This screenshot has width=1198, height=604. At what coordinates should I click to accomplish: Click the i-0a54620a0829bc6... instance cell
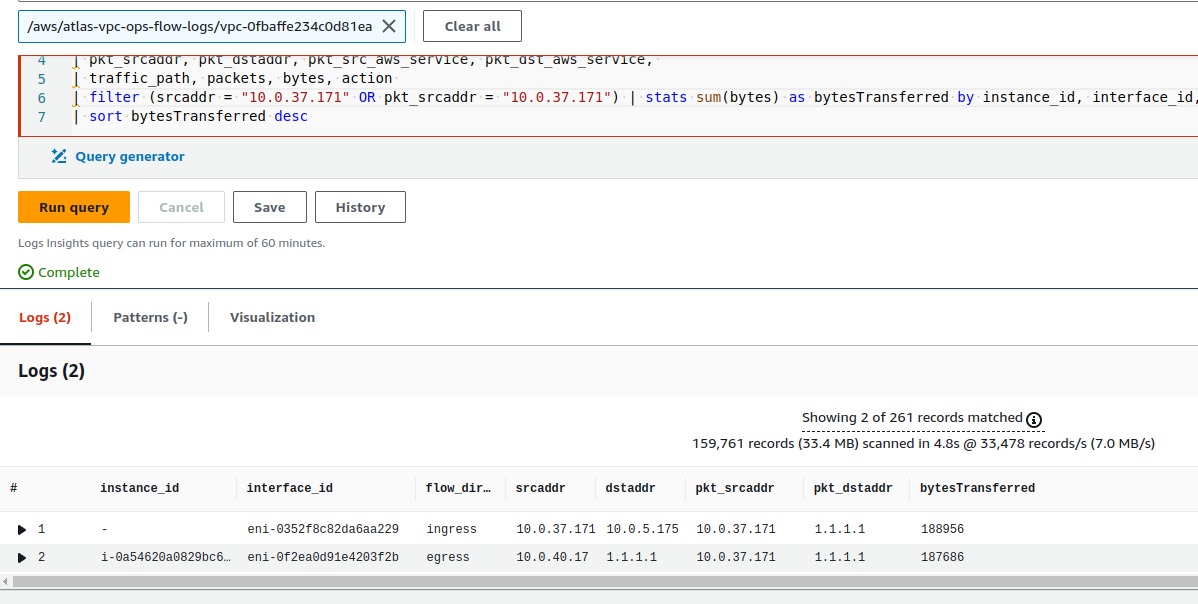166,557
